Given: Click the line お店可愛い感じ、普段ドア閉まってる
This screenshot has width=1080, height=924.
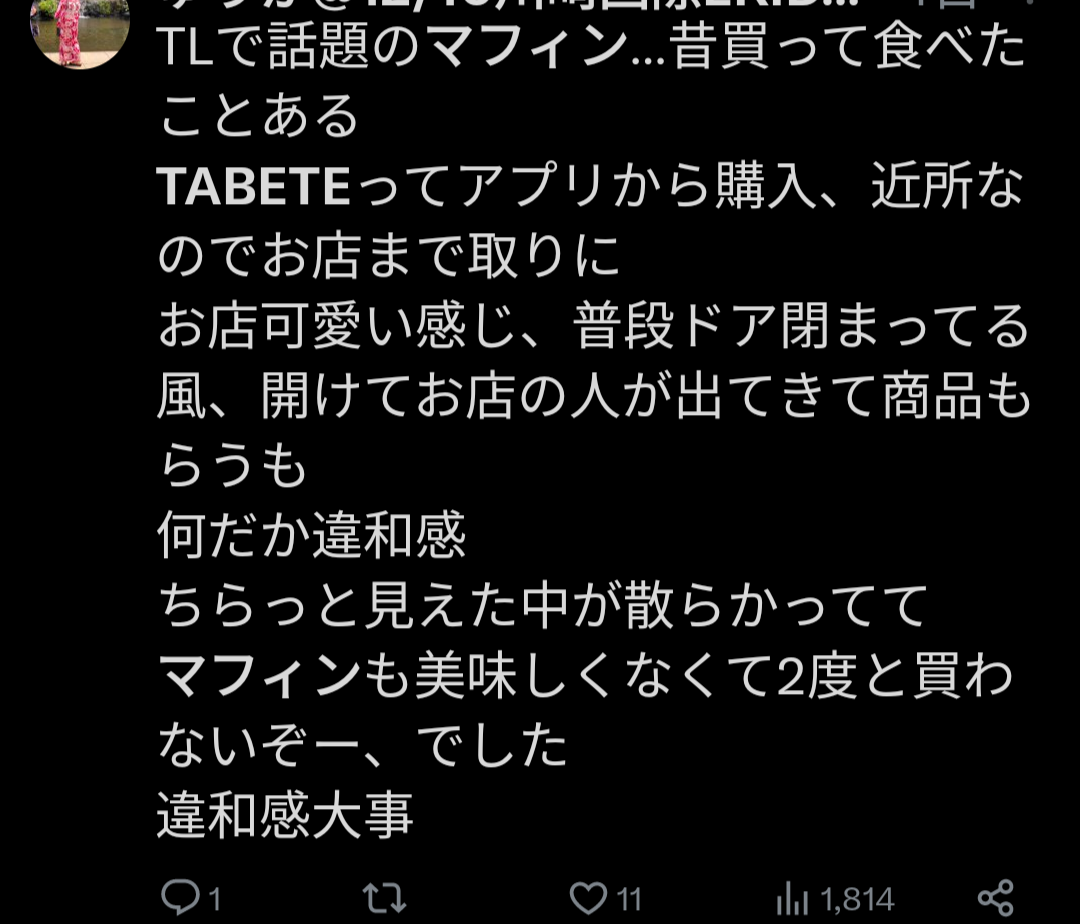Looking at the screenshot, I should pos(593,326).
